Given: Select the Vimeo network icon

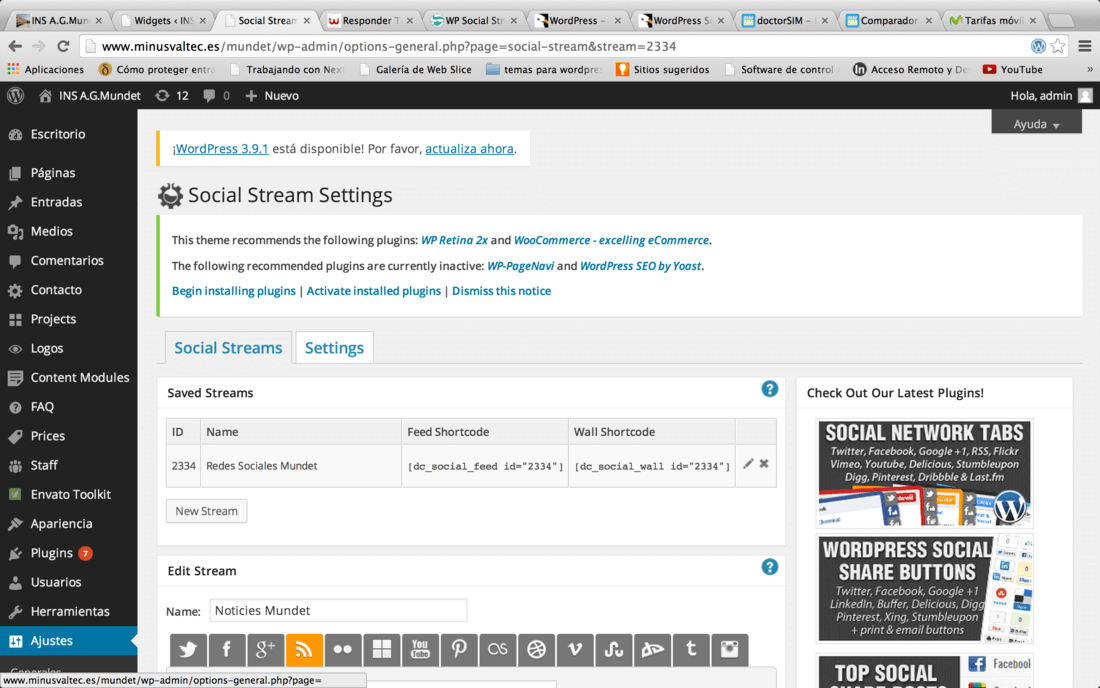Looking at the screenshot, I should coord(575,649).
